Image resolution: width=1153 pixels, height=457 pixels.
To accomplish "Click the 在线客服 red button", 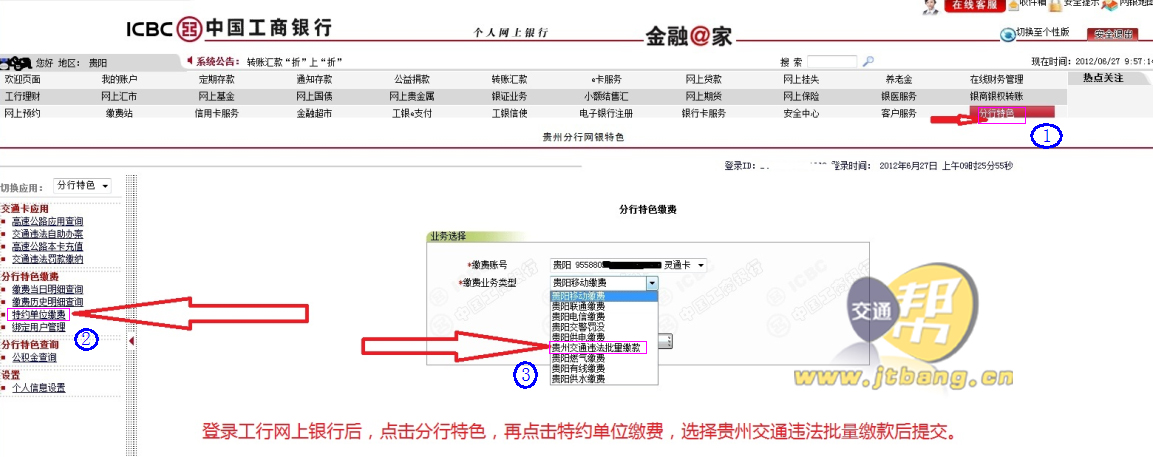I will click(x=974, y=6).
